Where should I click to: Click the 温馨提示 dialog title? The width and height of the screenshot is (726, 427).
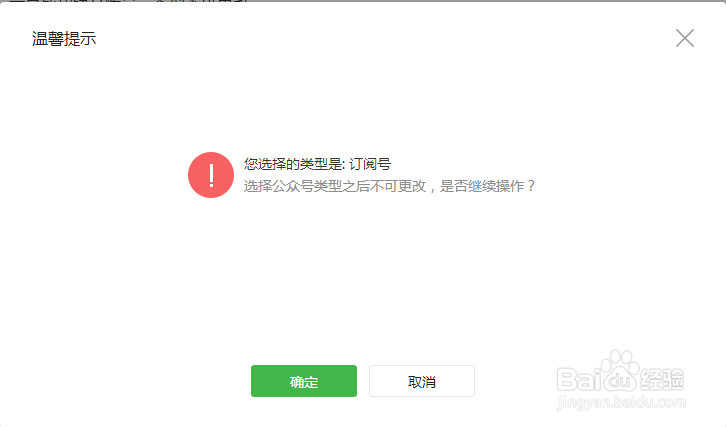[x=64, y=39]
